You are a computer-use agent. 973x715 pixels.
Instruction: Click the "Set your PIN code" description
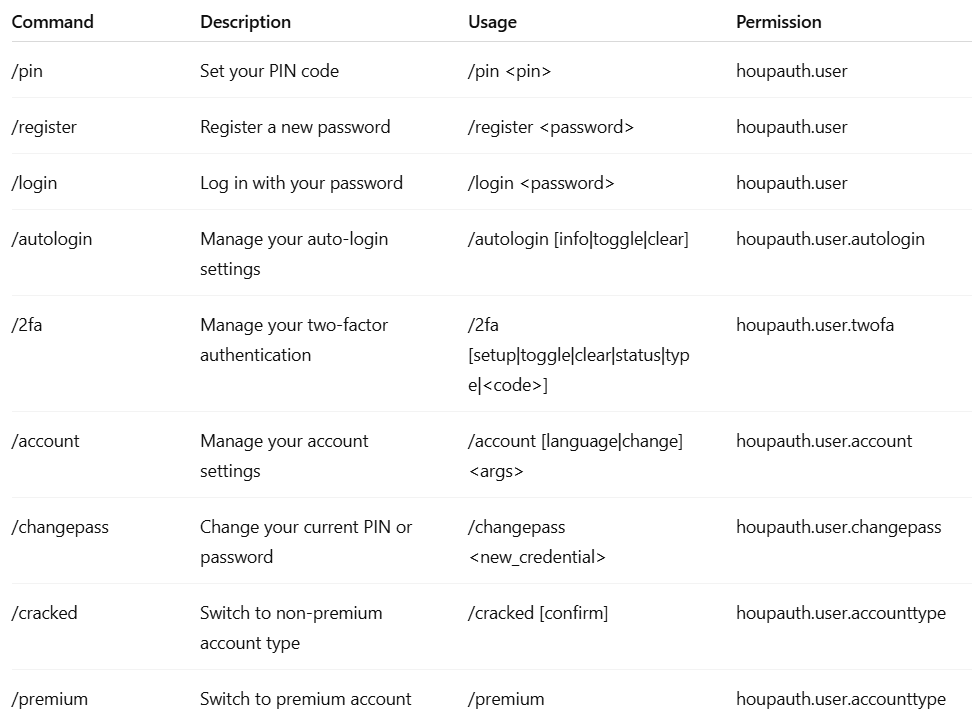coord(269,71)
